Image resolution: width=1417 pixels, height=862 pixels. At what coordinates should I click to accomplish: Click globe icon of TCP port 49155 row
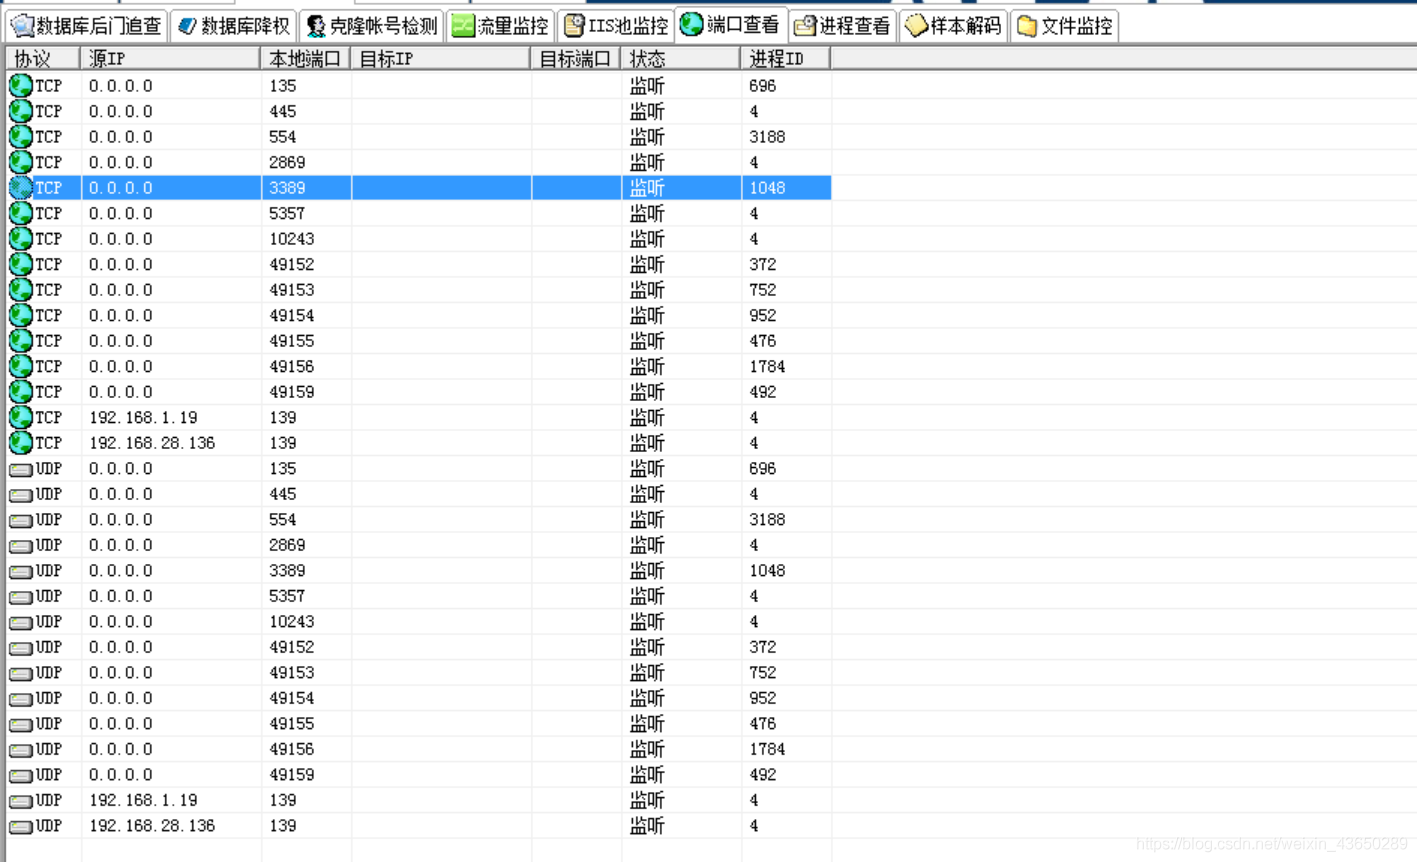click(x=21, y=341)
